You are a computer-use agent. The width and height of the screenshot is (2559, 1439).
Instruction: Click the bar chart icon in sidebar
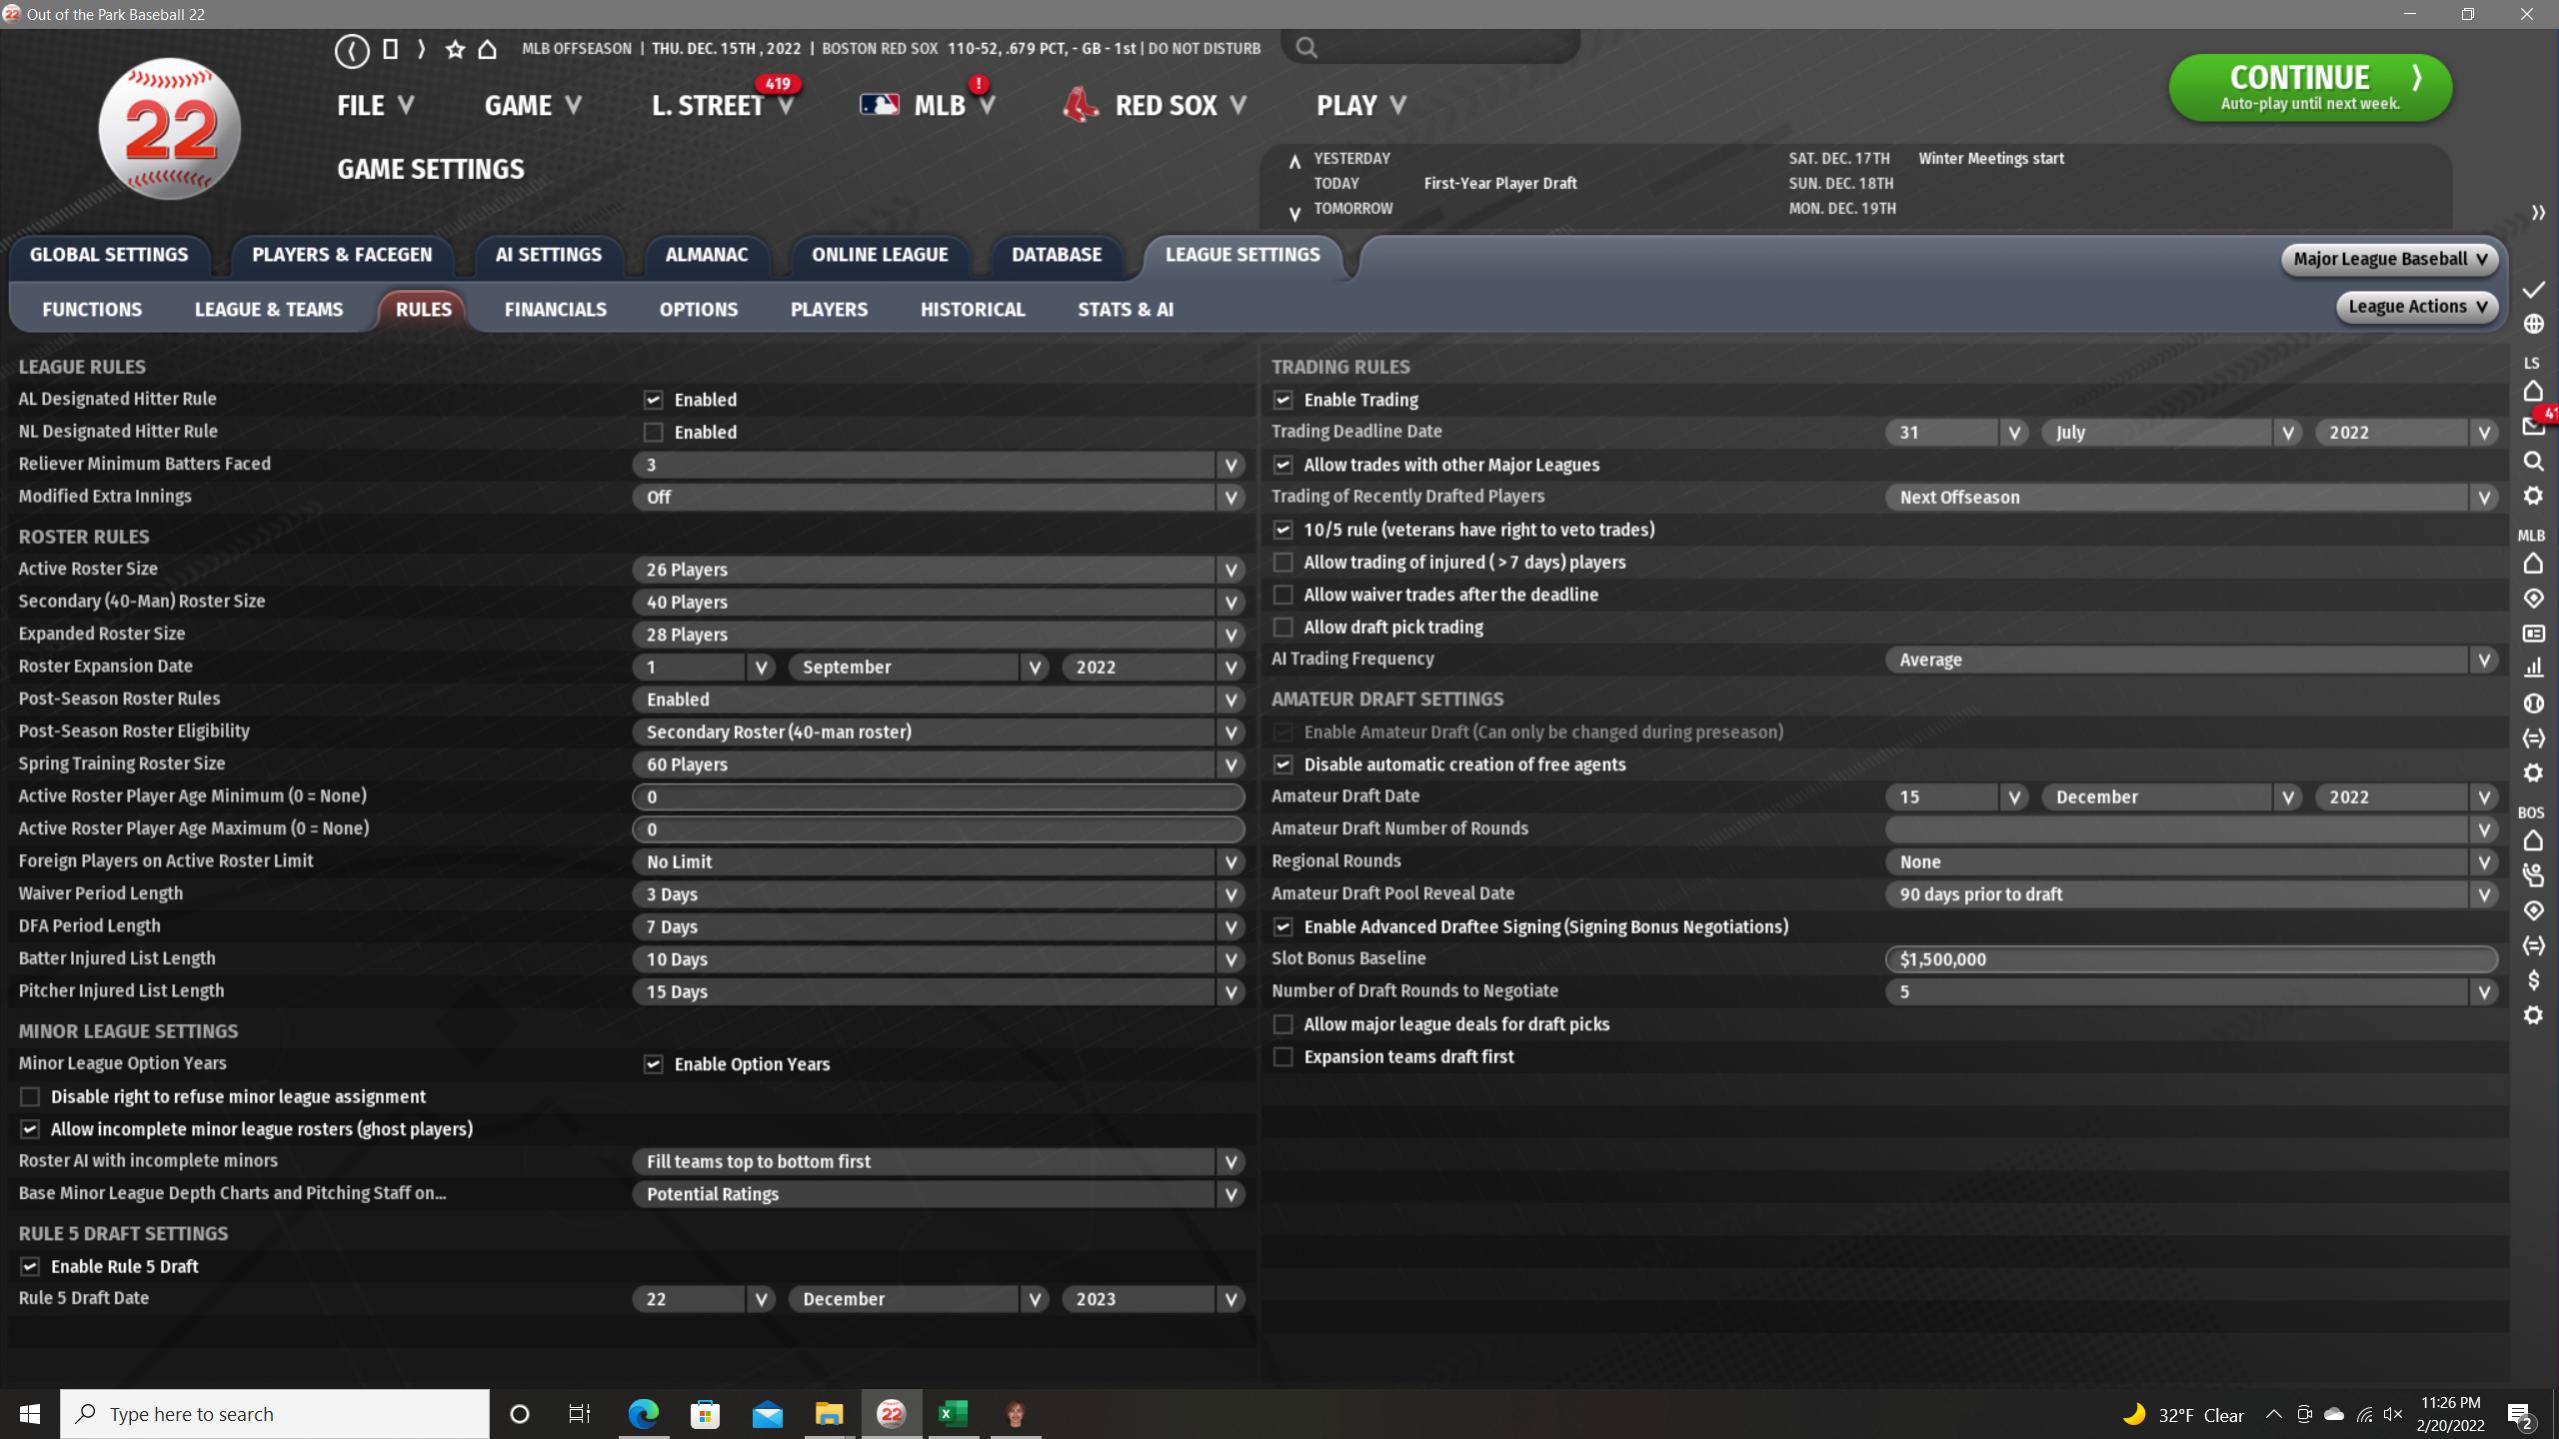point(2533,668)
